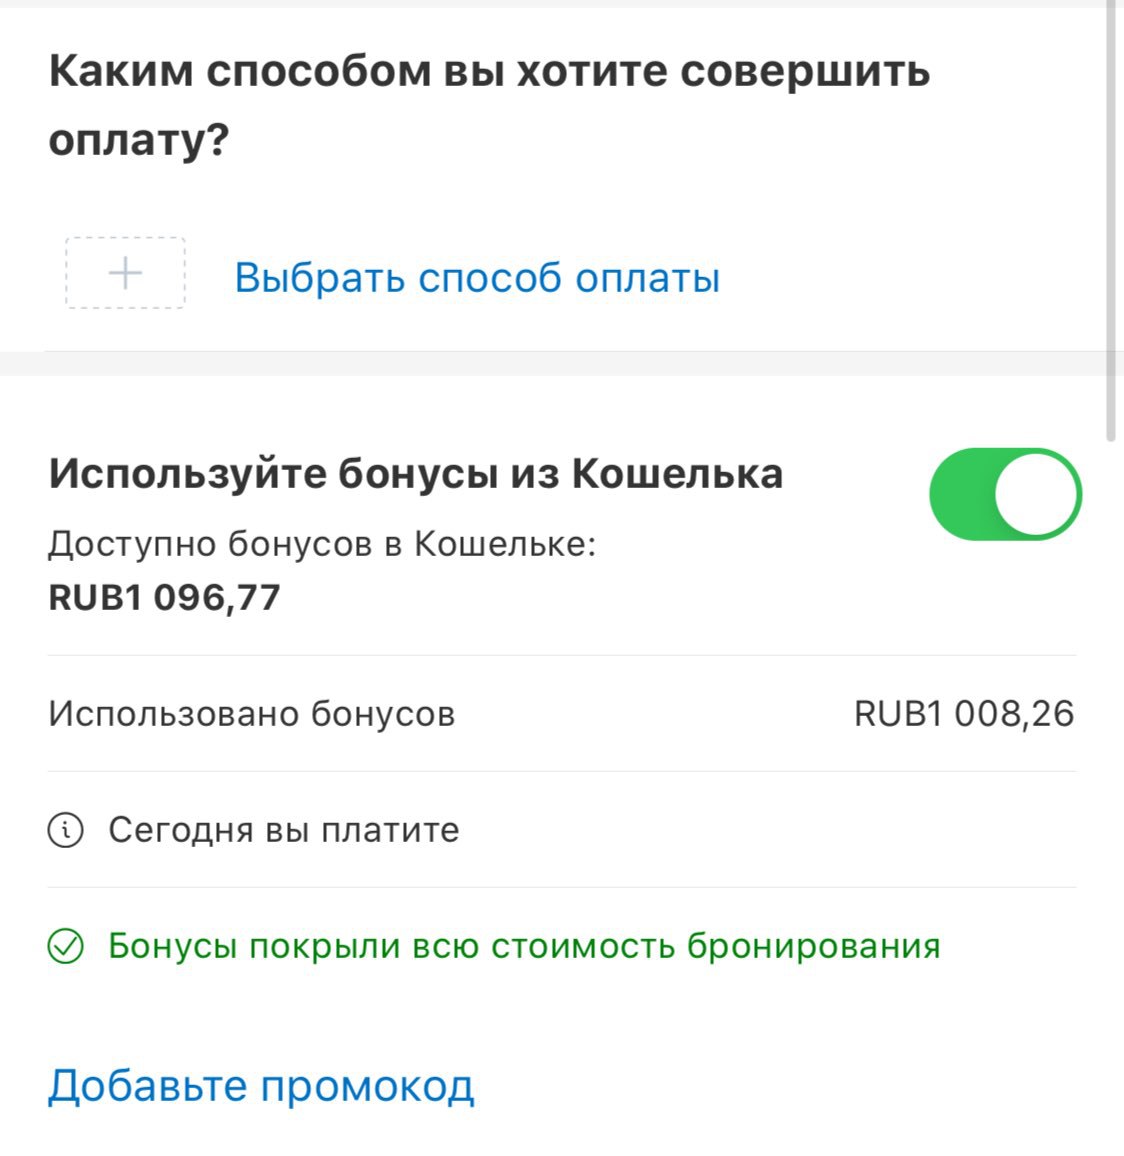Disable the 'Используйте бонусы из Кошелька' switch
The image size is (1124, 1156).
tap(1005, 494)
